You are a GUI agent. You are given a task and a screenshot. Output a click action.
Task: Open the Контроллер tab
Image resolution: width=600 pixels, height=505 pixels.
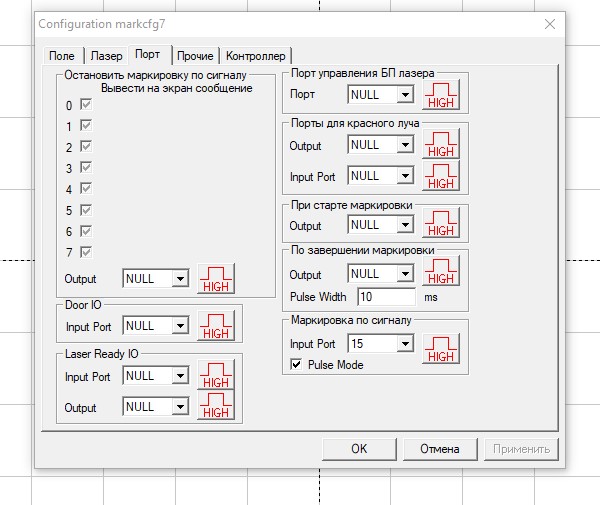(256, 56)
